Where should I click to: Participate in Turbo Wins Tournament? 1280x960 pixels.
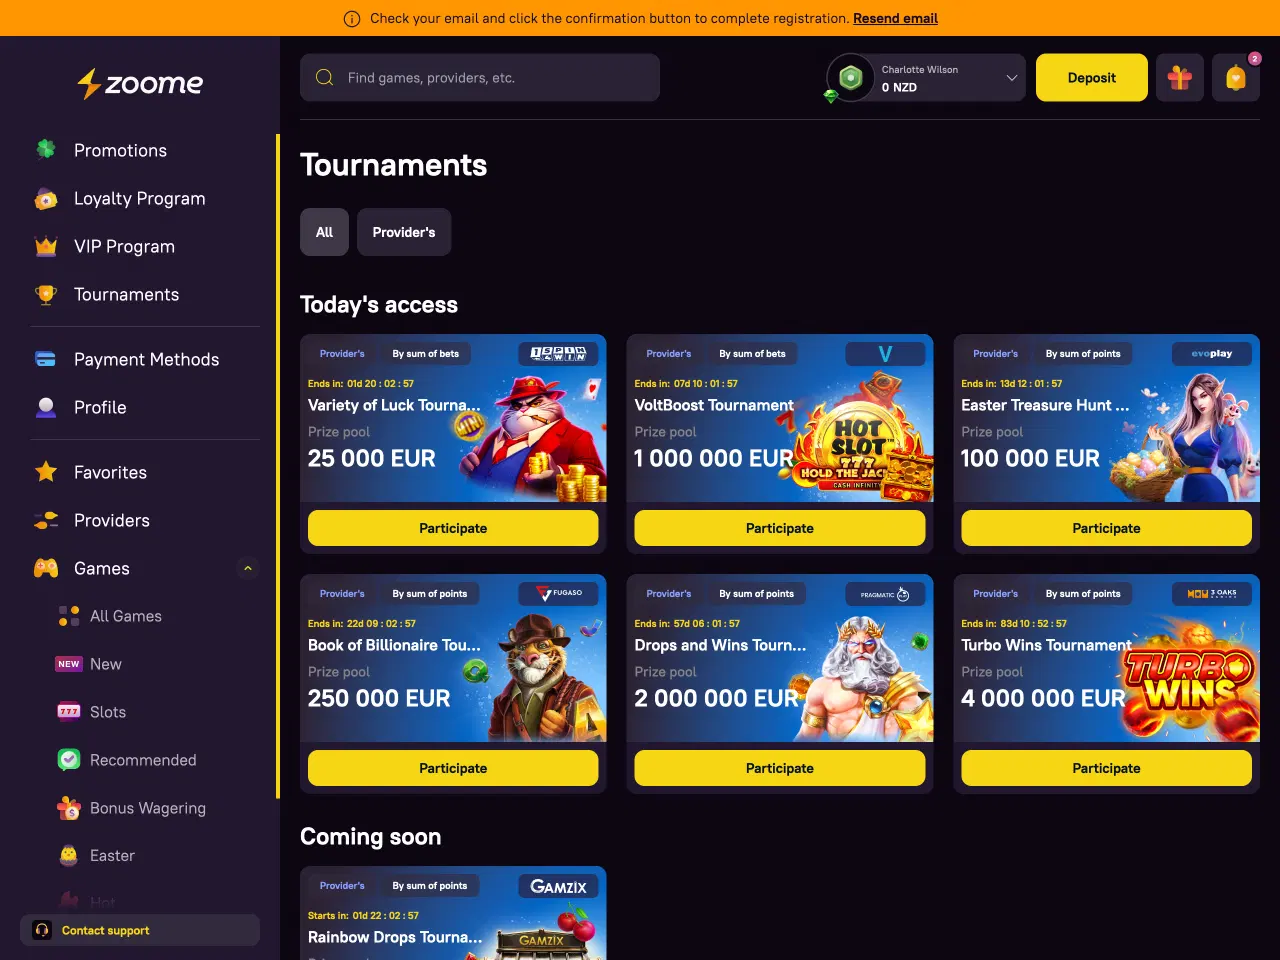[x=1106, y=768]
